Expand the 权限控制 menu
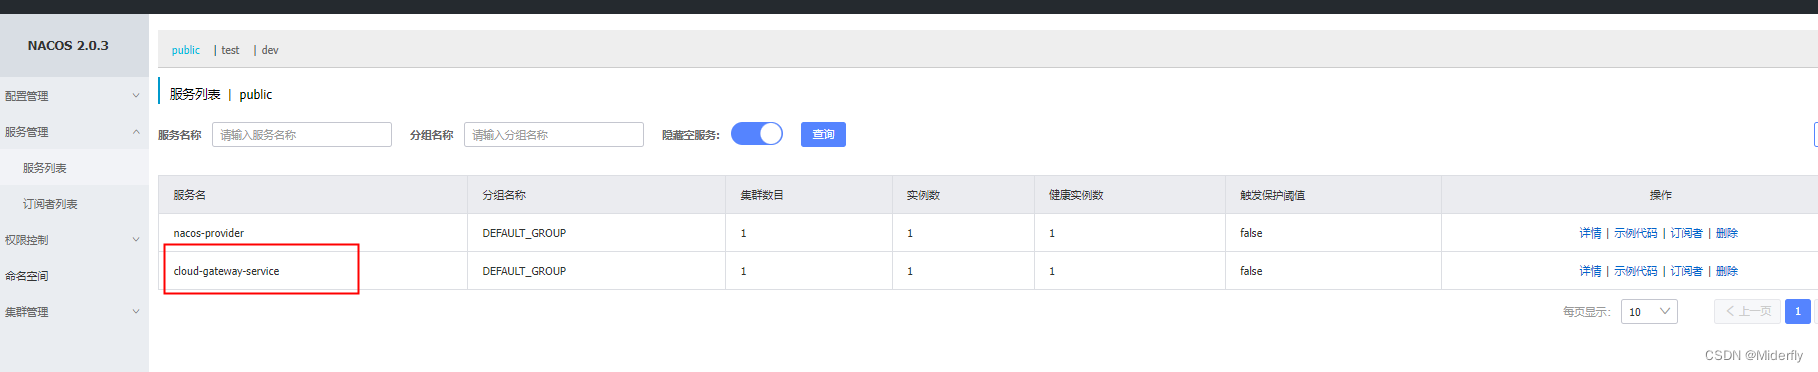The image size is (1818, 372). click(x=74, y=240)
